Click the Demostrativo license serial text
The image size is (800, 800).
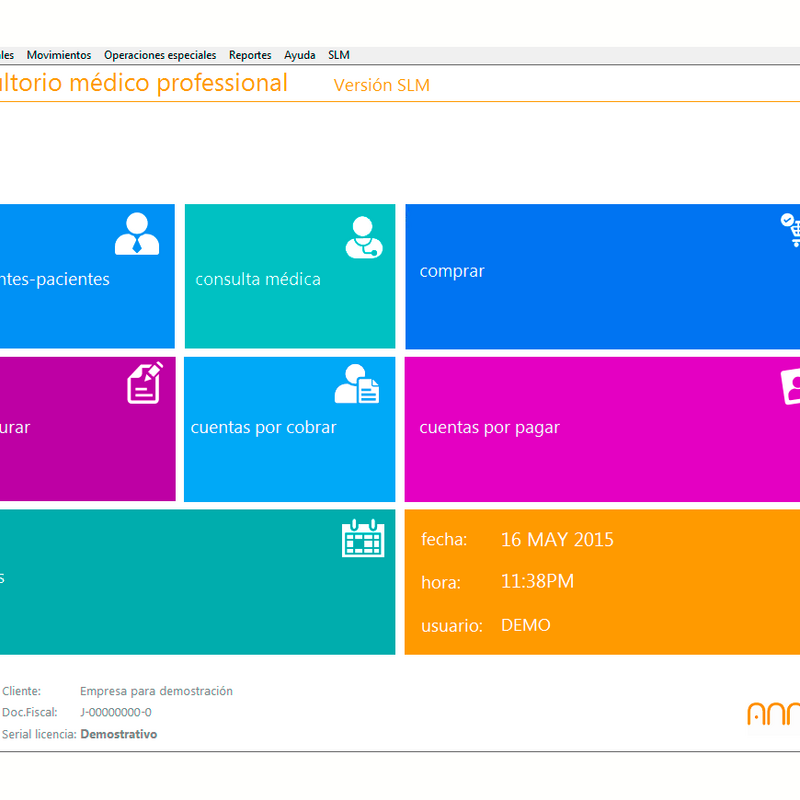point(119,734)
